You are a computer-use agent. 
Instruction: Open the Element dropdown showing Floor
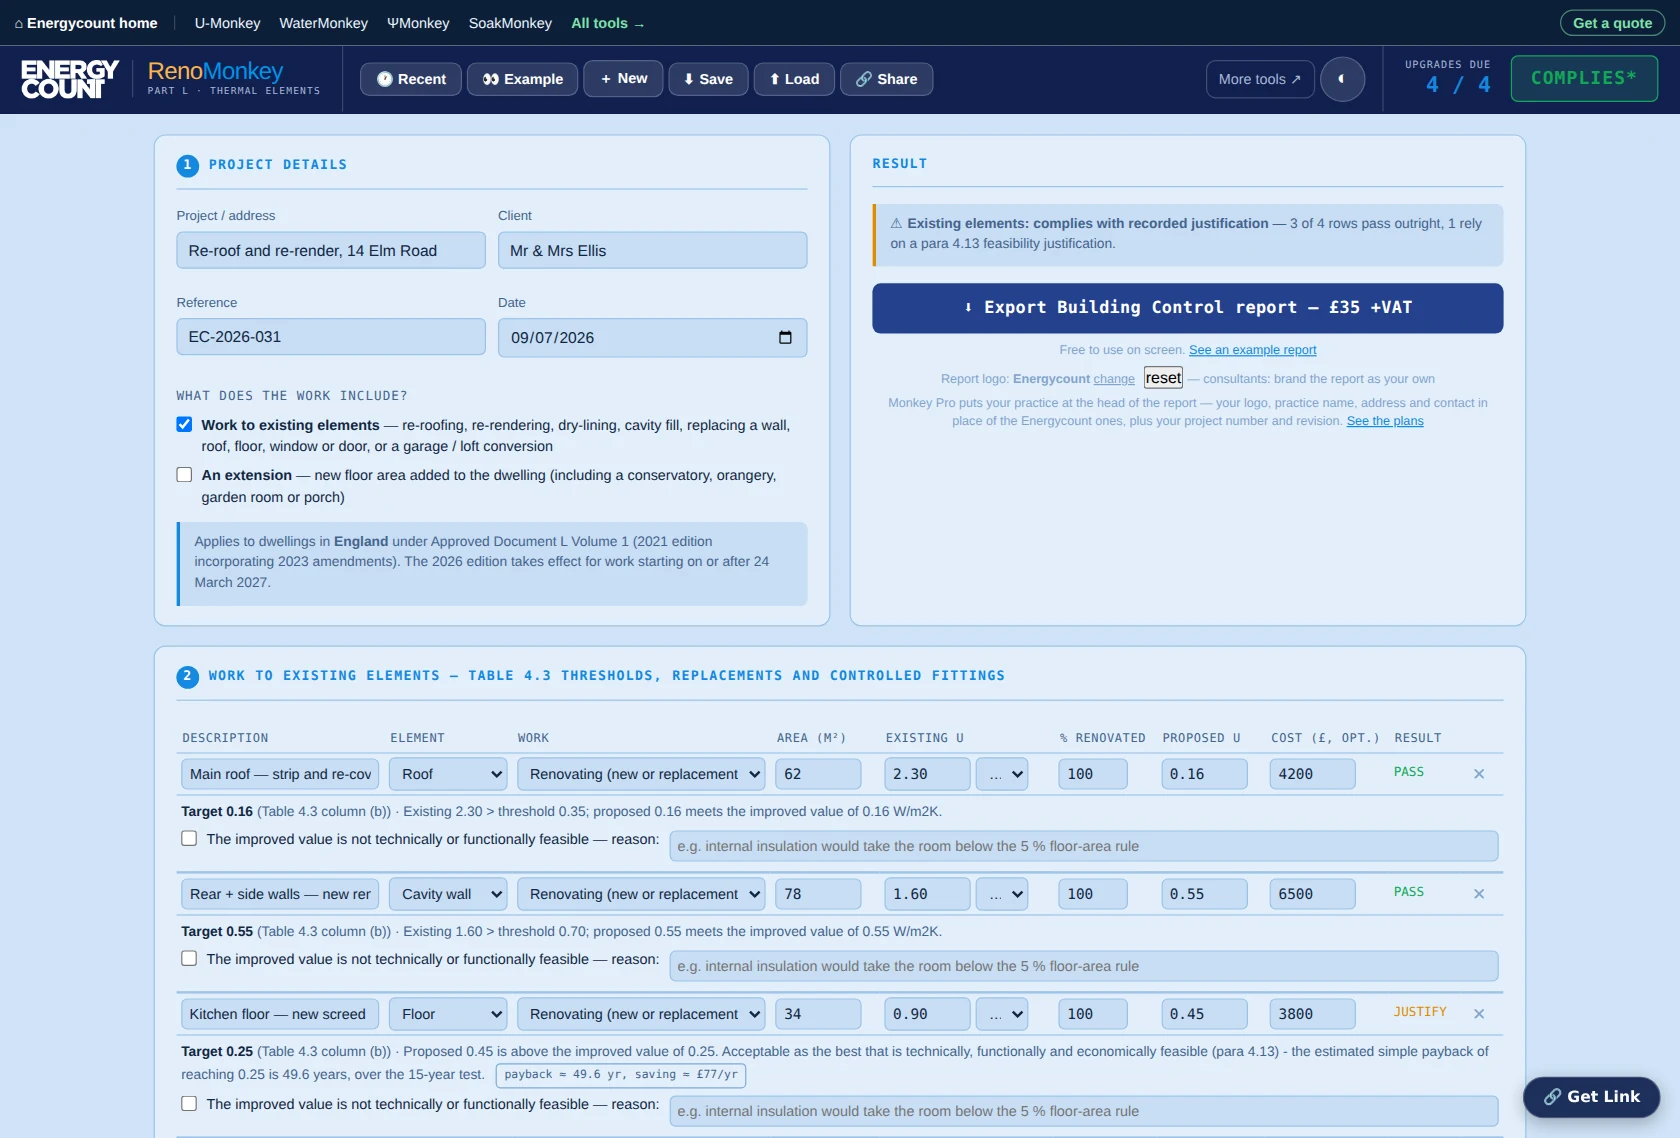[x=448, y=1014]
